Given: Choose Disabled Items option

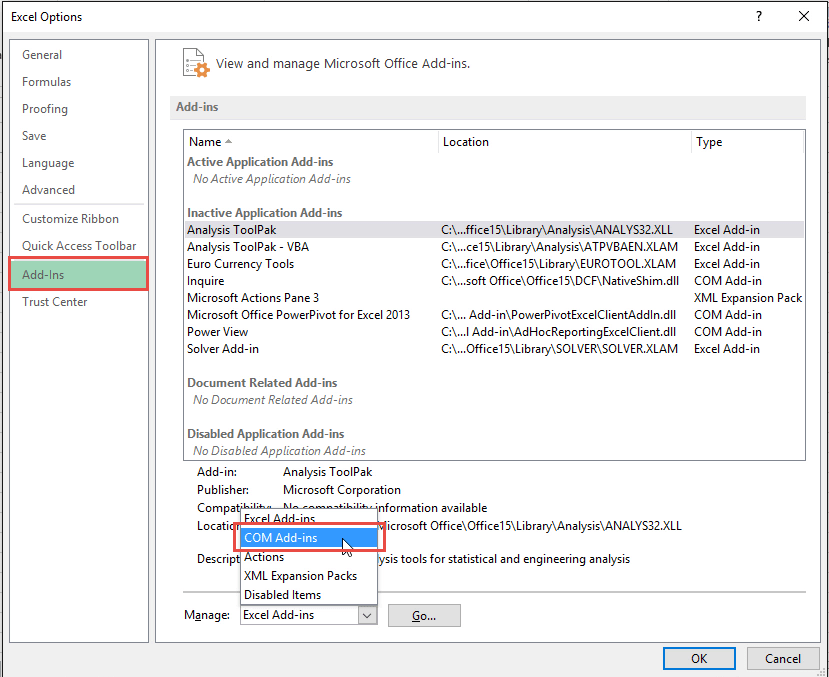Looking at the screenshot, I should 309,595.
